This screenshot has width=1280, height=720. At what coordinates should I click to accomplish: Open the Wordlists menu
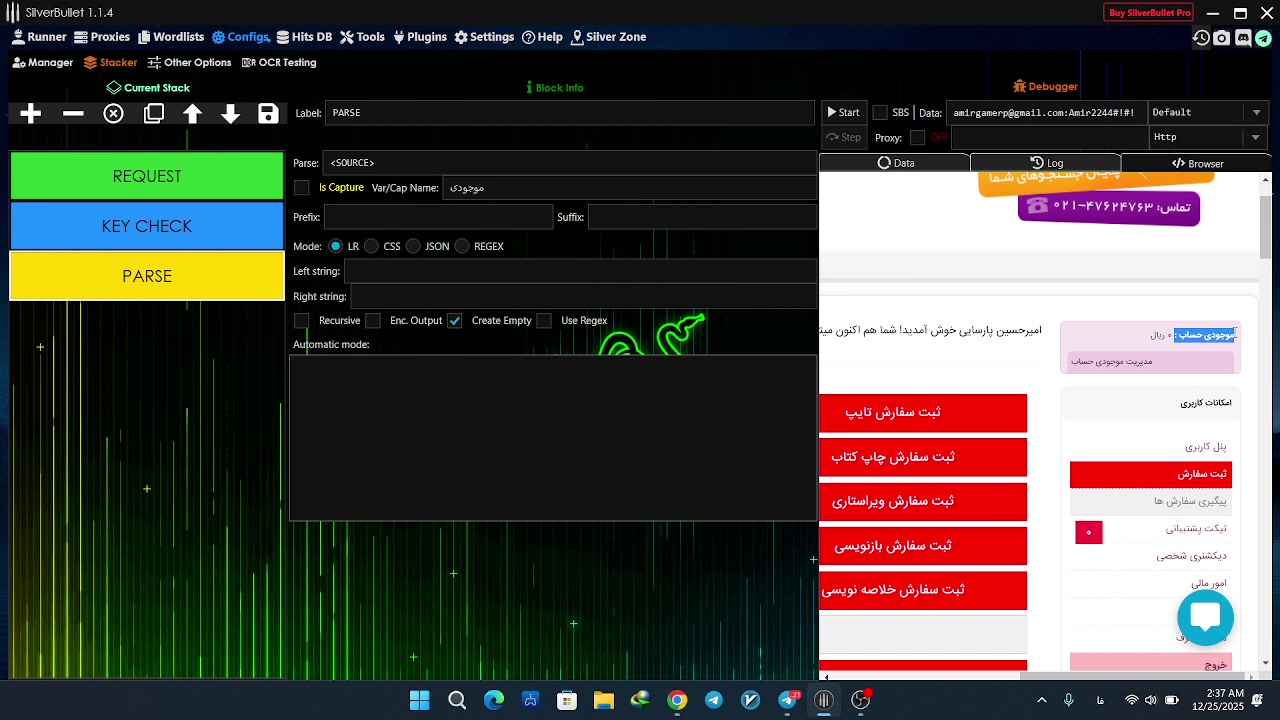point(171,37)
